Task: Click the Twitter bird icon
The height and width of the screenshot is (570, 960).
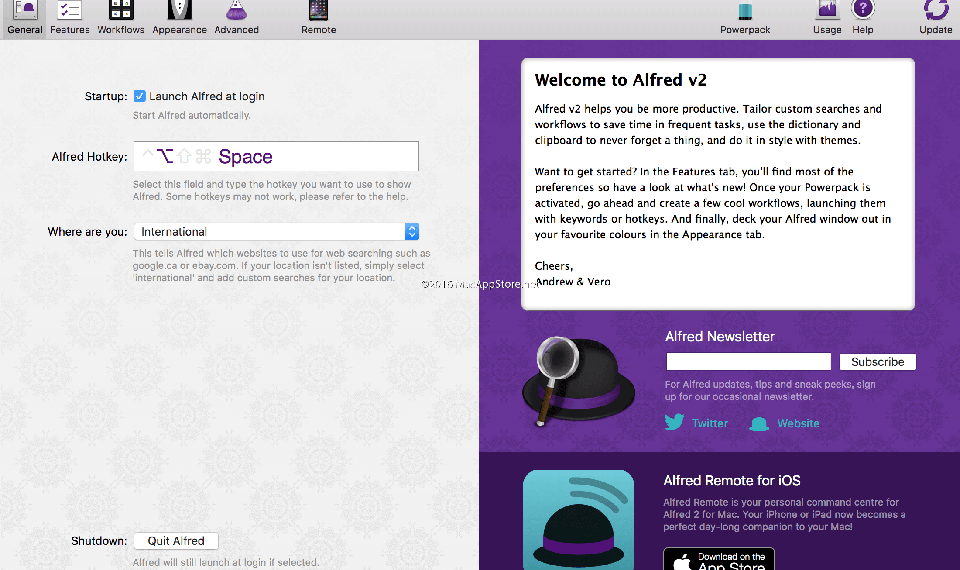Action: (x=675, y=423)
